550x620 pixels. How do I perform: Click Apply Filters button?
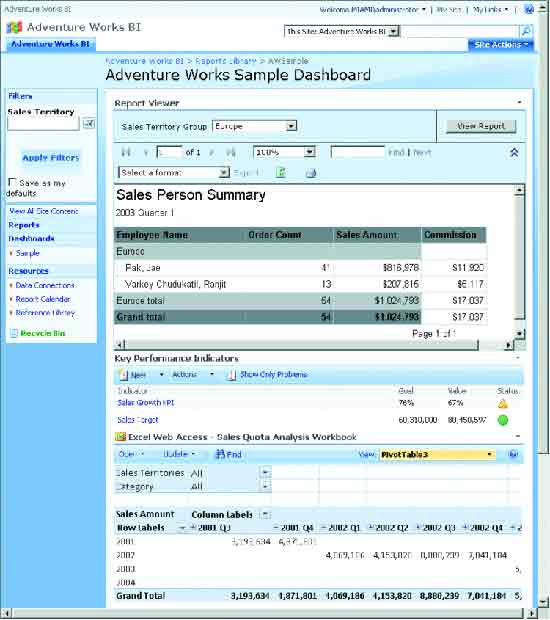pos(51,158)
